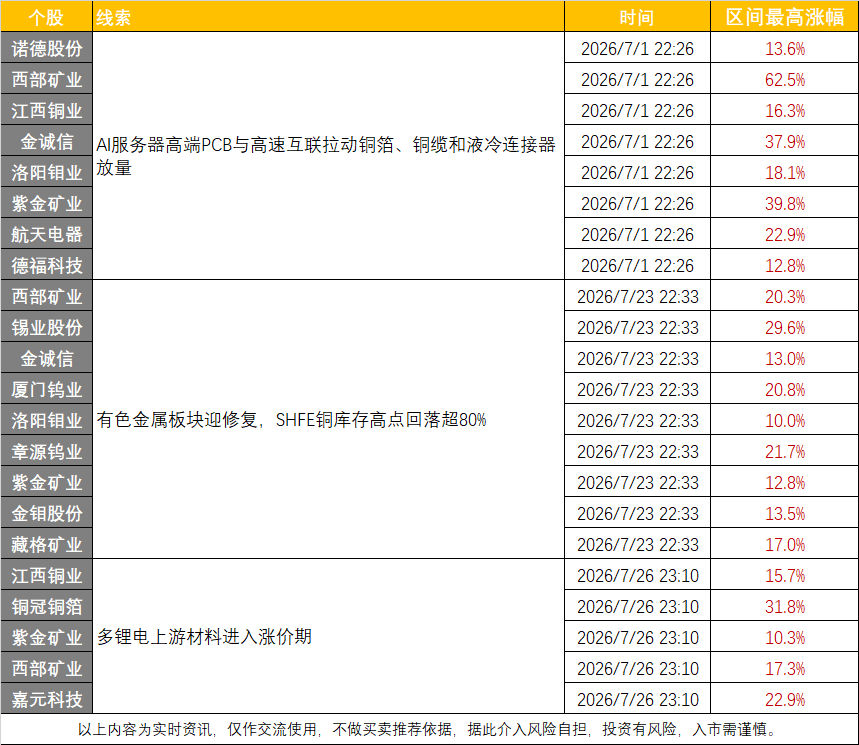This screenshot has width=859, height=745.
Task: Click the 时间 column header
Action: click(x=637, y=17)
